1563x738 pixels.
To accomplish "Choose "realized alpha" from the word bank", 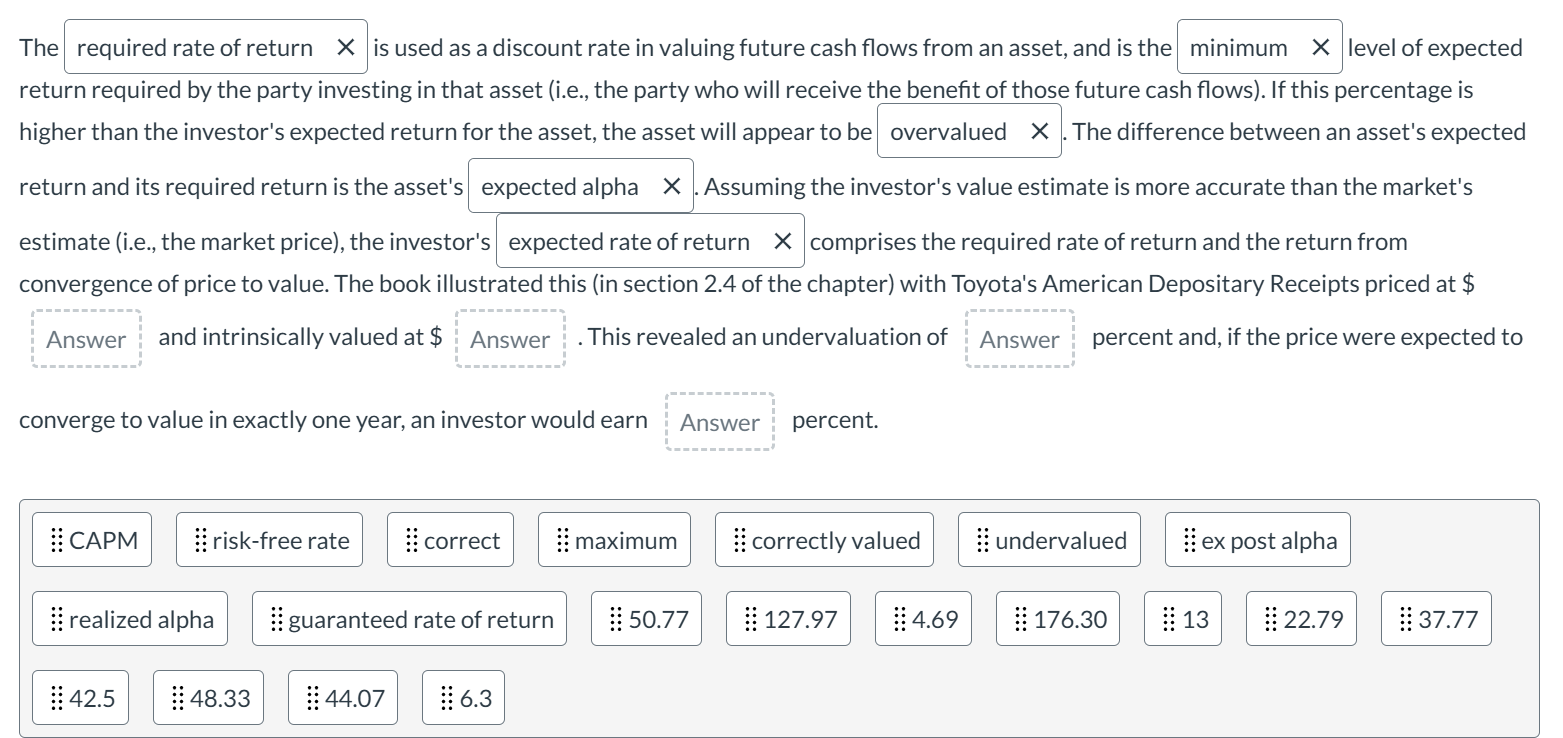I will click(x=129, y=618).
